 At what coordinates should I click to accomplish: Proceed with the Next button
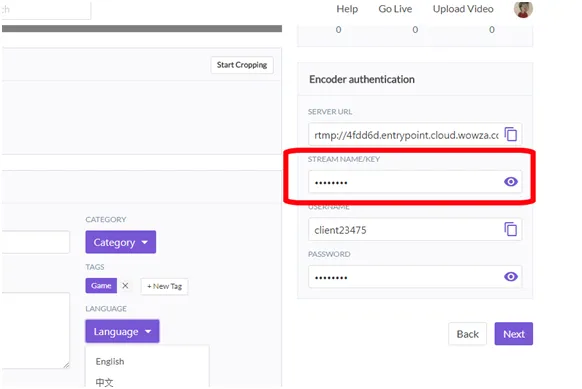point(514,334)
